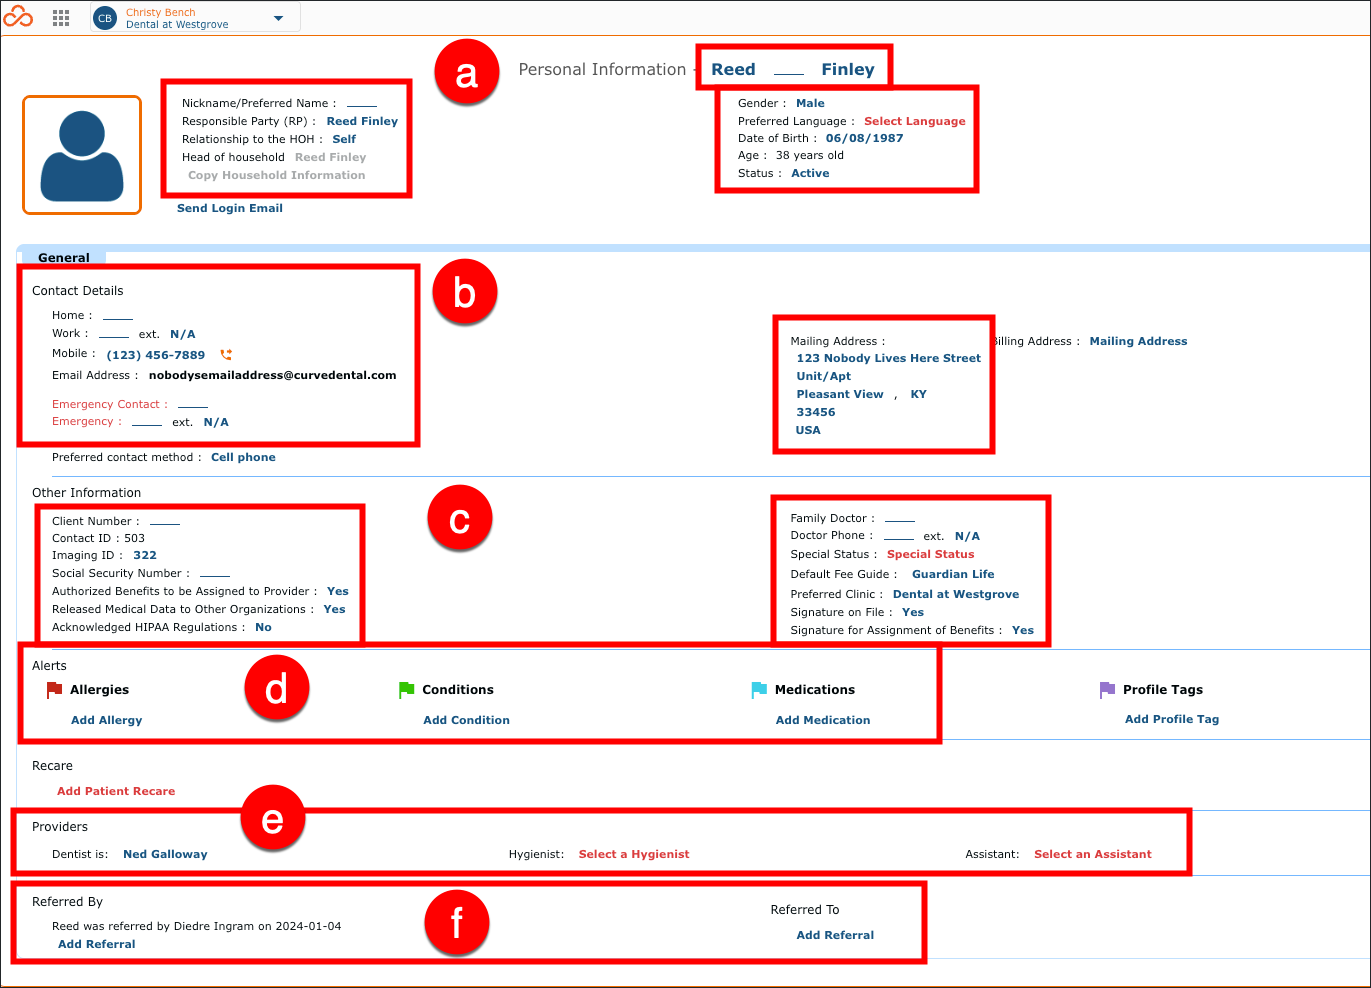Click the Send Login Email link

(x=230, y=208)
